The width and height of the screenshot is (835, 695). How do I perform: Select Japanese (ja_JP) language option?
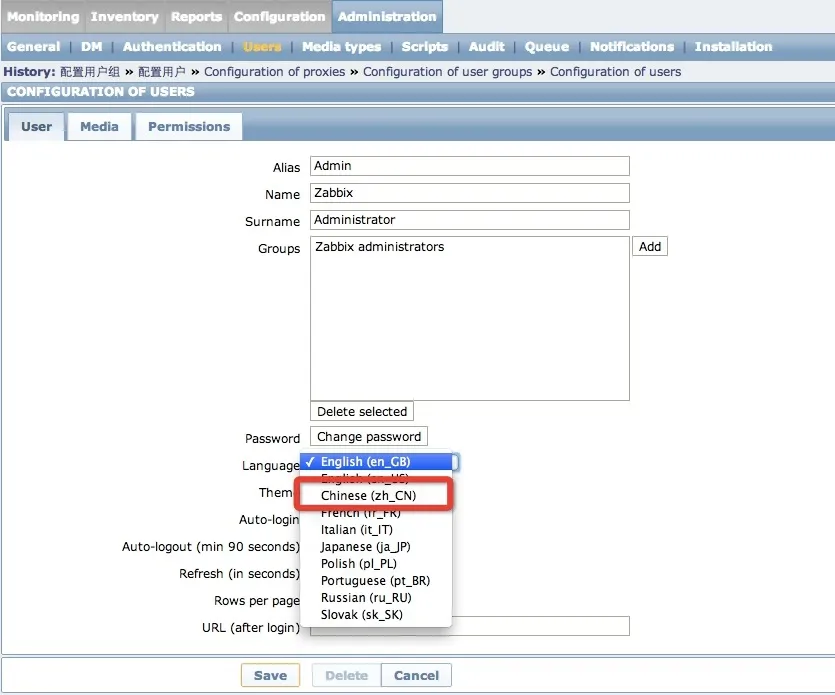pyautogui.click(x=376, y=546)
